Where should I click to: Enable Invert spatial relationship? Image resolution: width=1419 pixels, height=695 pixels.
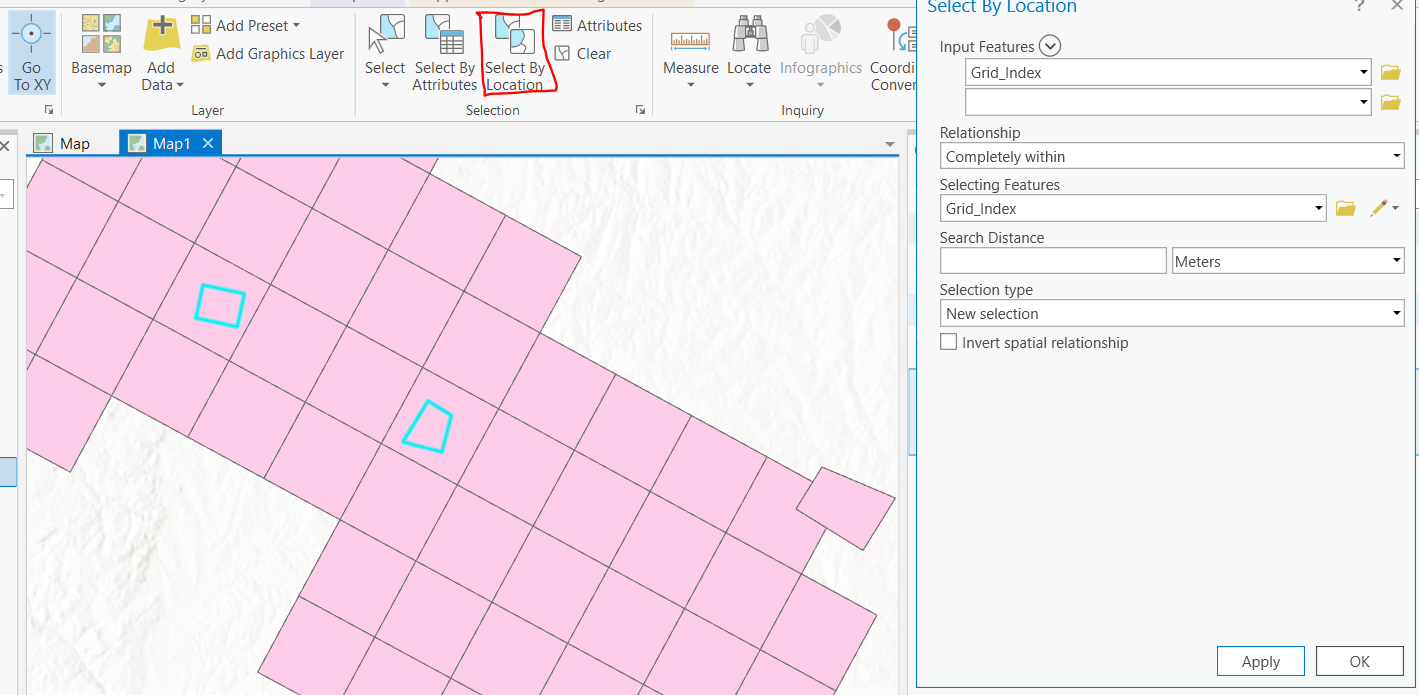(948, 341)
